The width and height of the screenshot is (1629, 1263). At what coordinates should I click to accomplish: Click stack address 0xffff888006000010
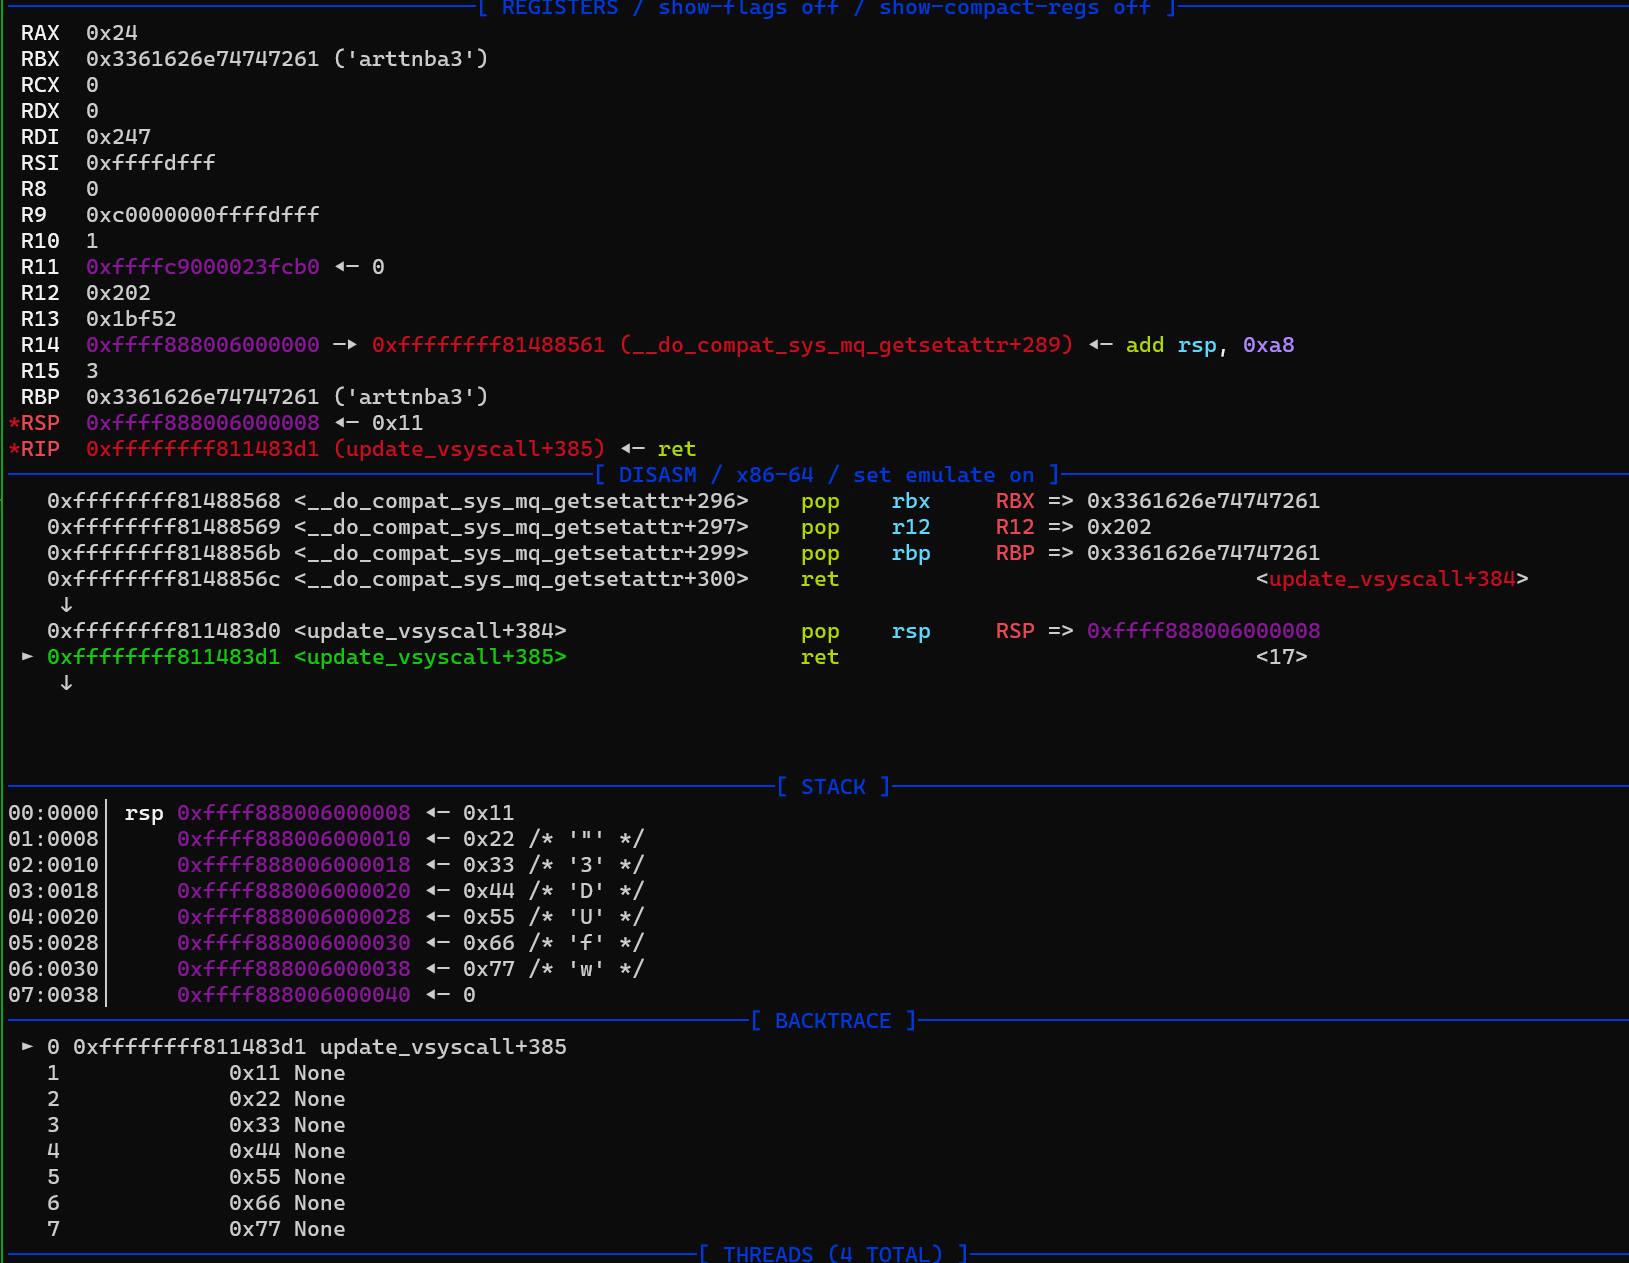[x=293, y=839]
